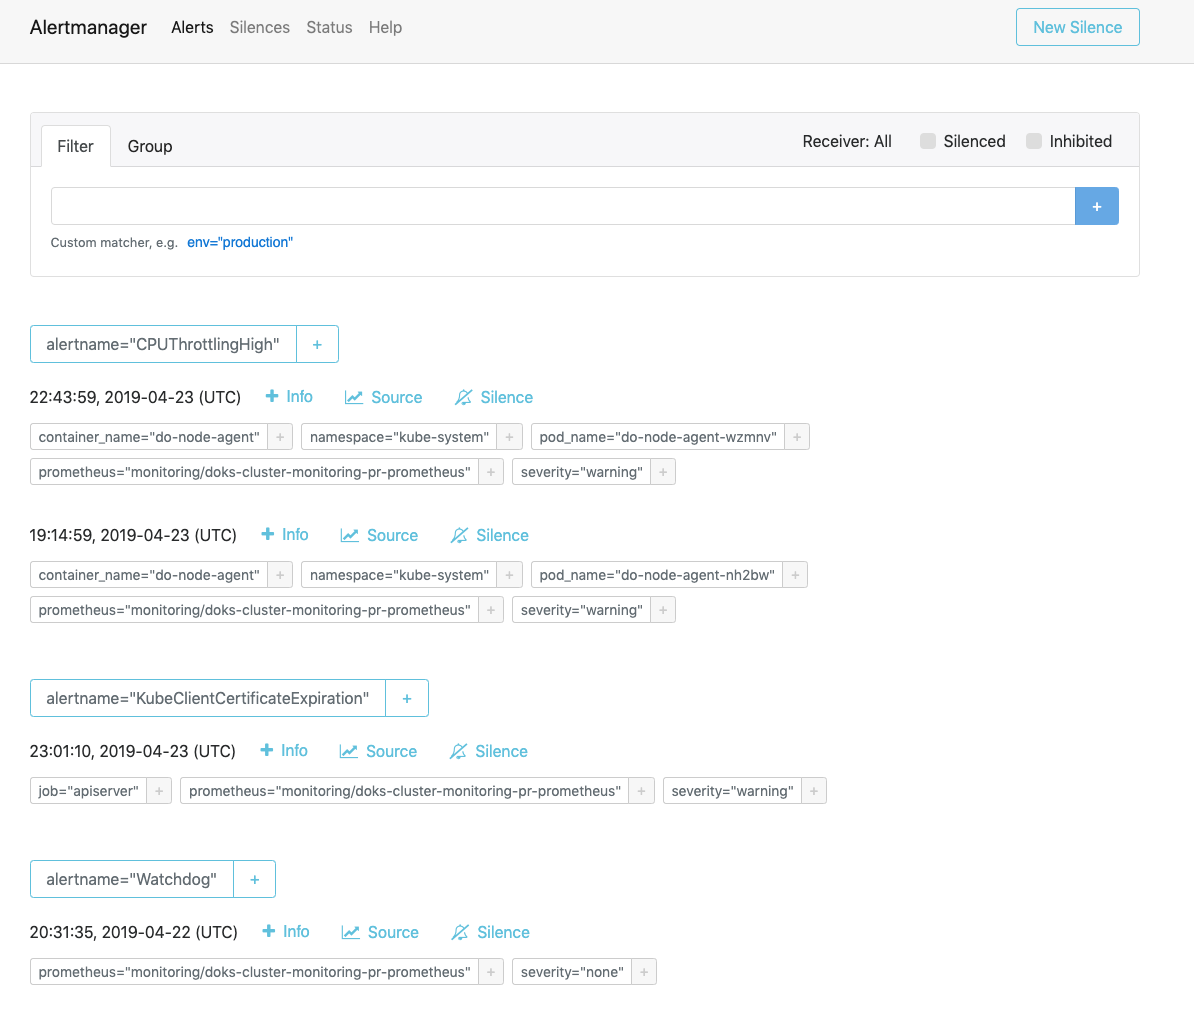Add namespace kube-system plus for 19:14:59 alert
The image size is (1194, 1022).
pos(509,575)
